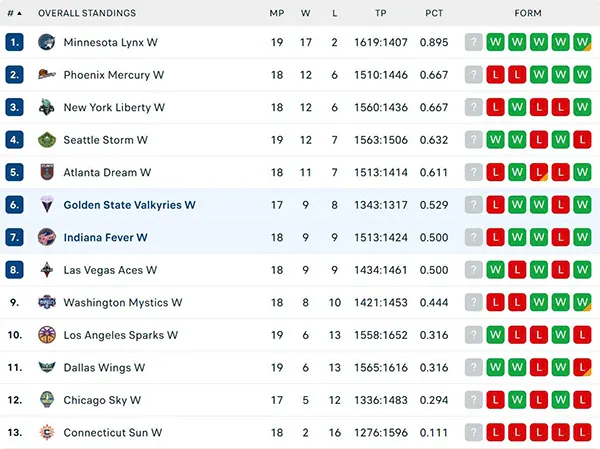Click the TP column header
This screenshot has height=449, width=600.
(x=381, y=13)
